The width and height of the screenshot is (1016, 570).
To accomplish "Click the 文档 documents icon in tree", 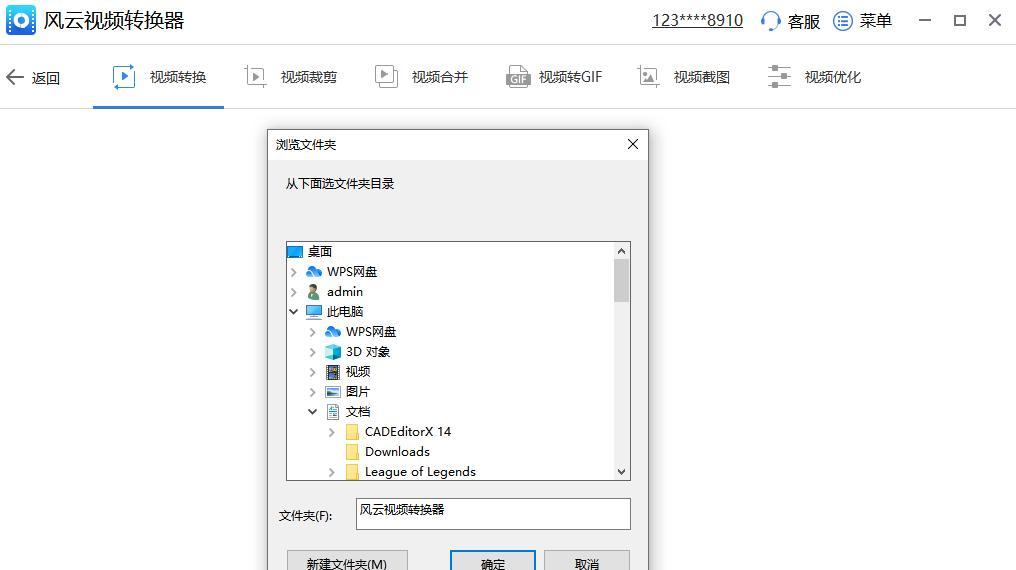I will point(333,412).
